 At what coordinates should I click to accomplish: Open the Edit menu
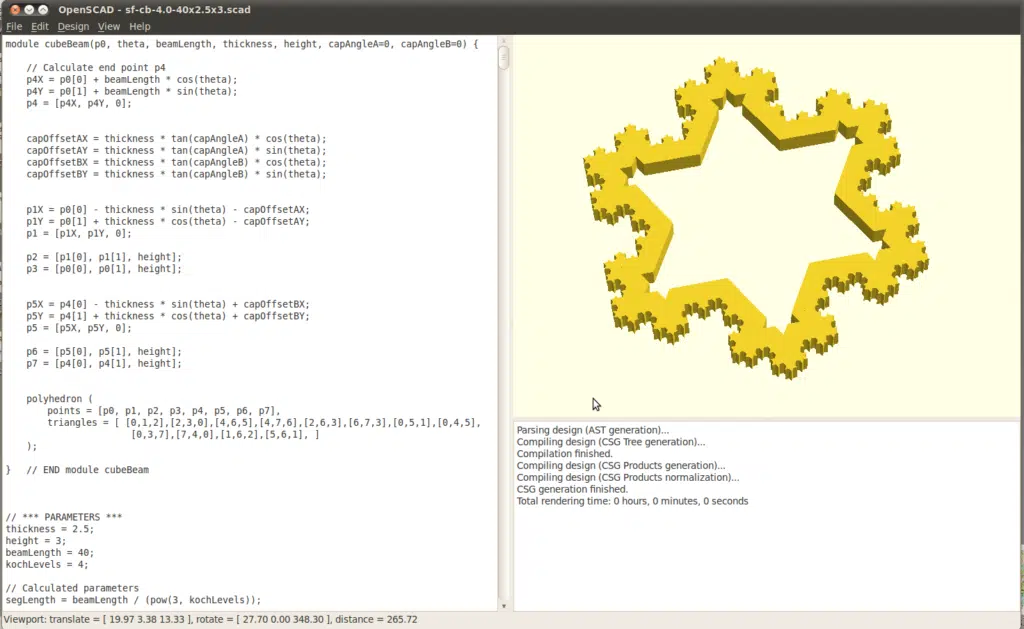pos(39,26)
